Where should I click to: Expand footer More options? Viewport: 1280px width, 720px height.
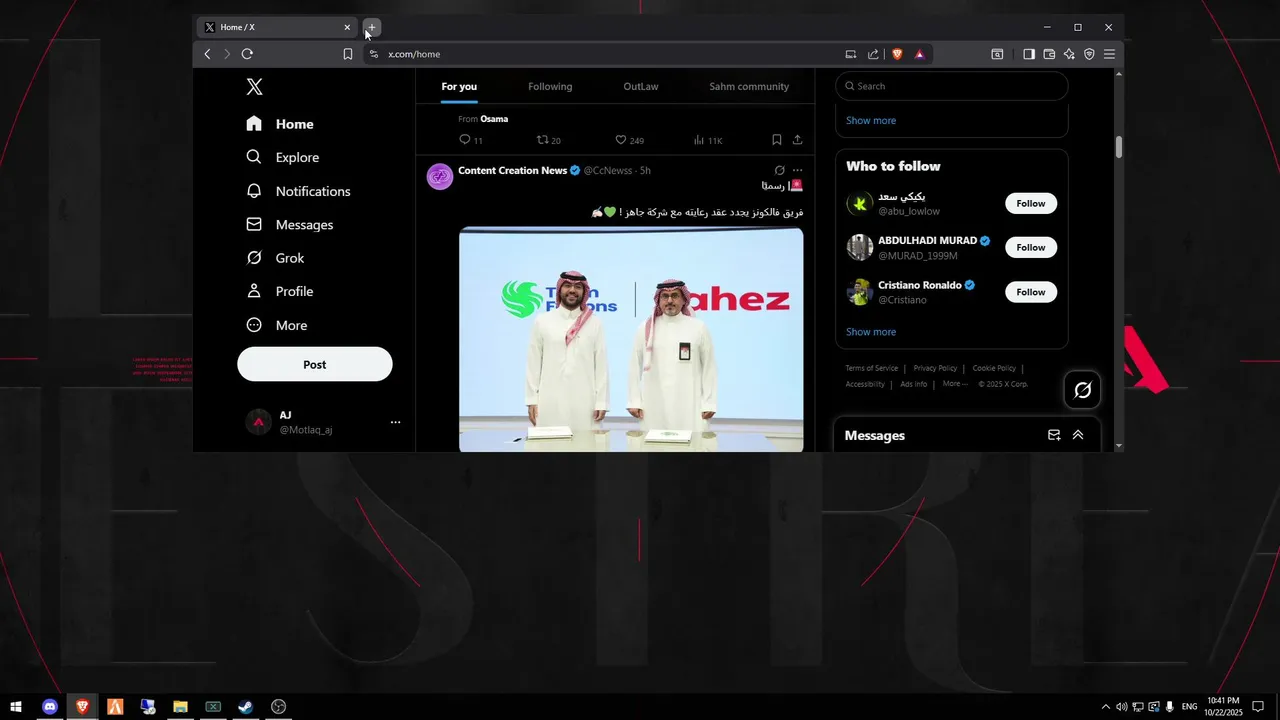(x=955, y=384)
